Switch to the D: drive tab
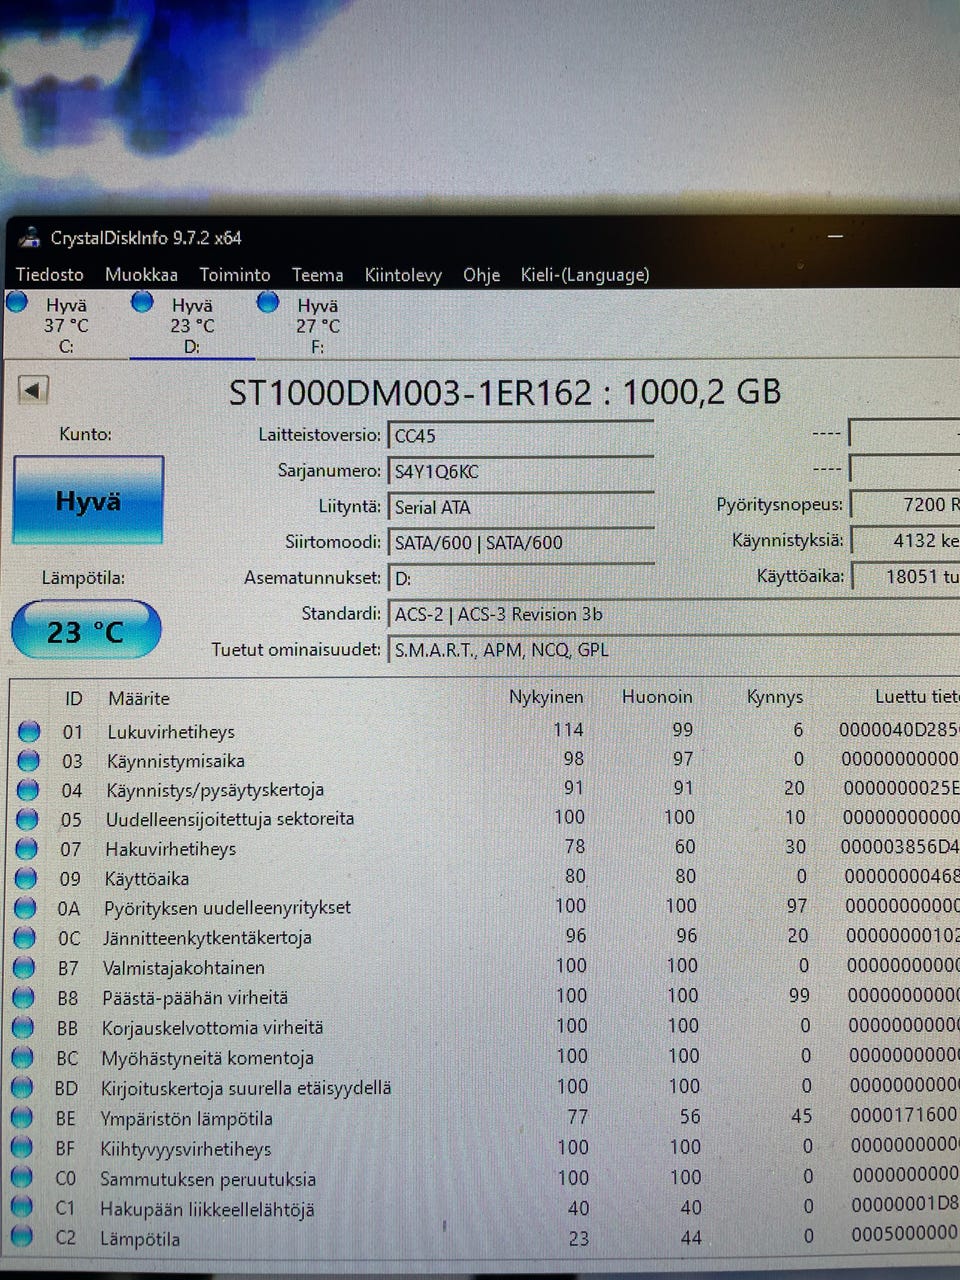This screenshot has width=960, height=1280. [x=191, y=325]
